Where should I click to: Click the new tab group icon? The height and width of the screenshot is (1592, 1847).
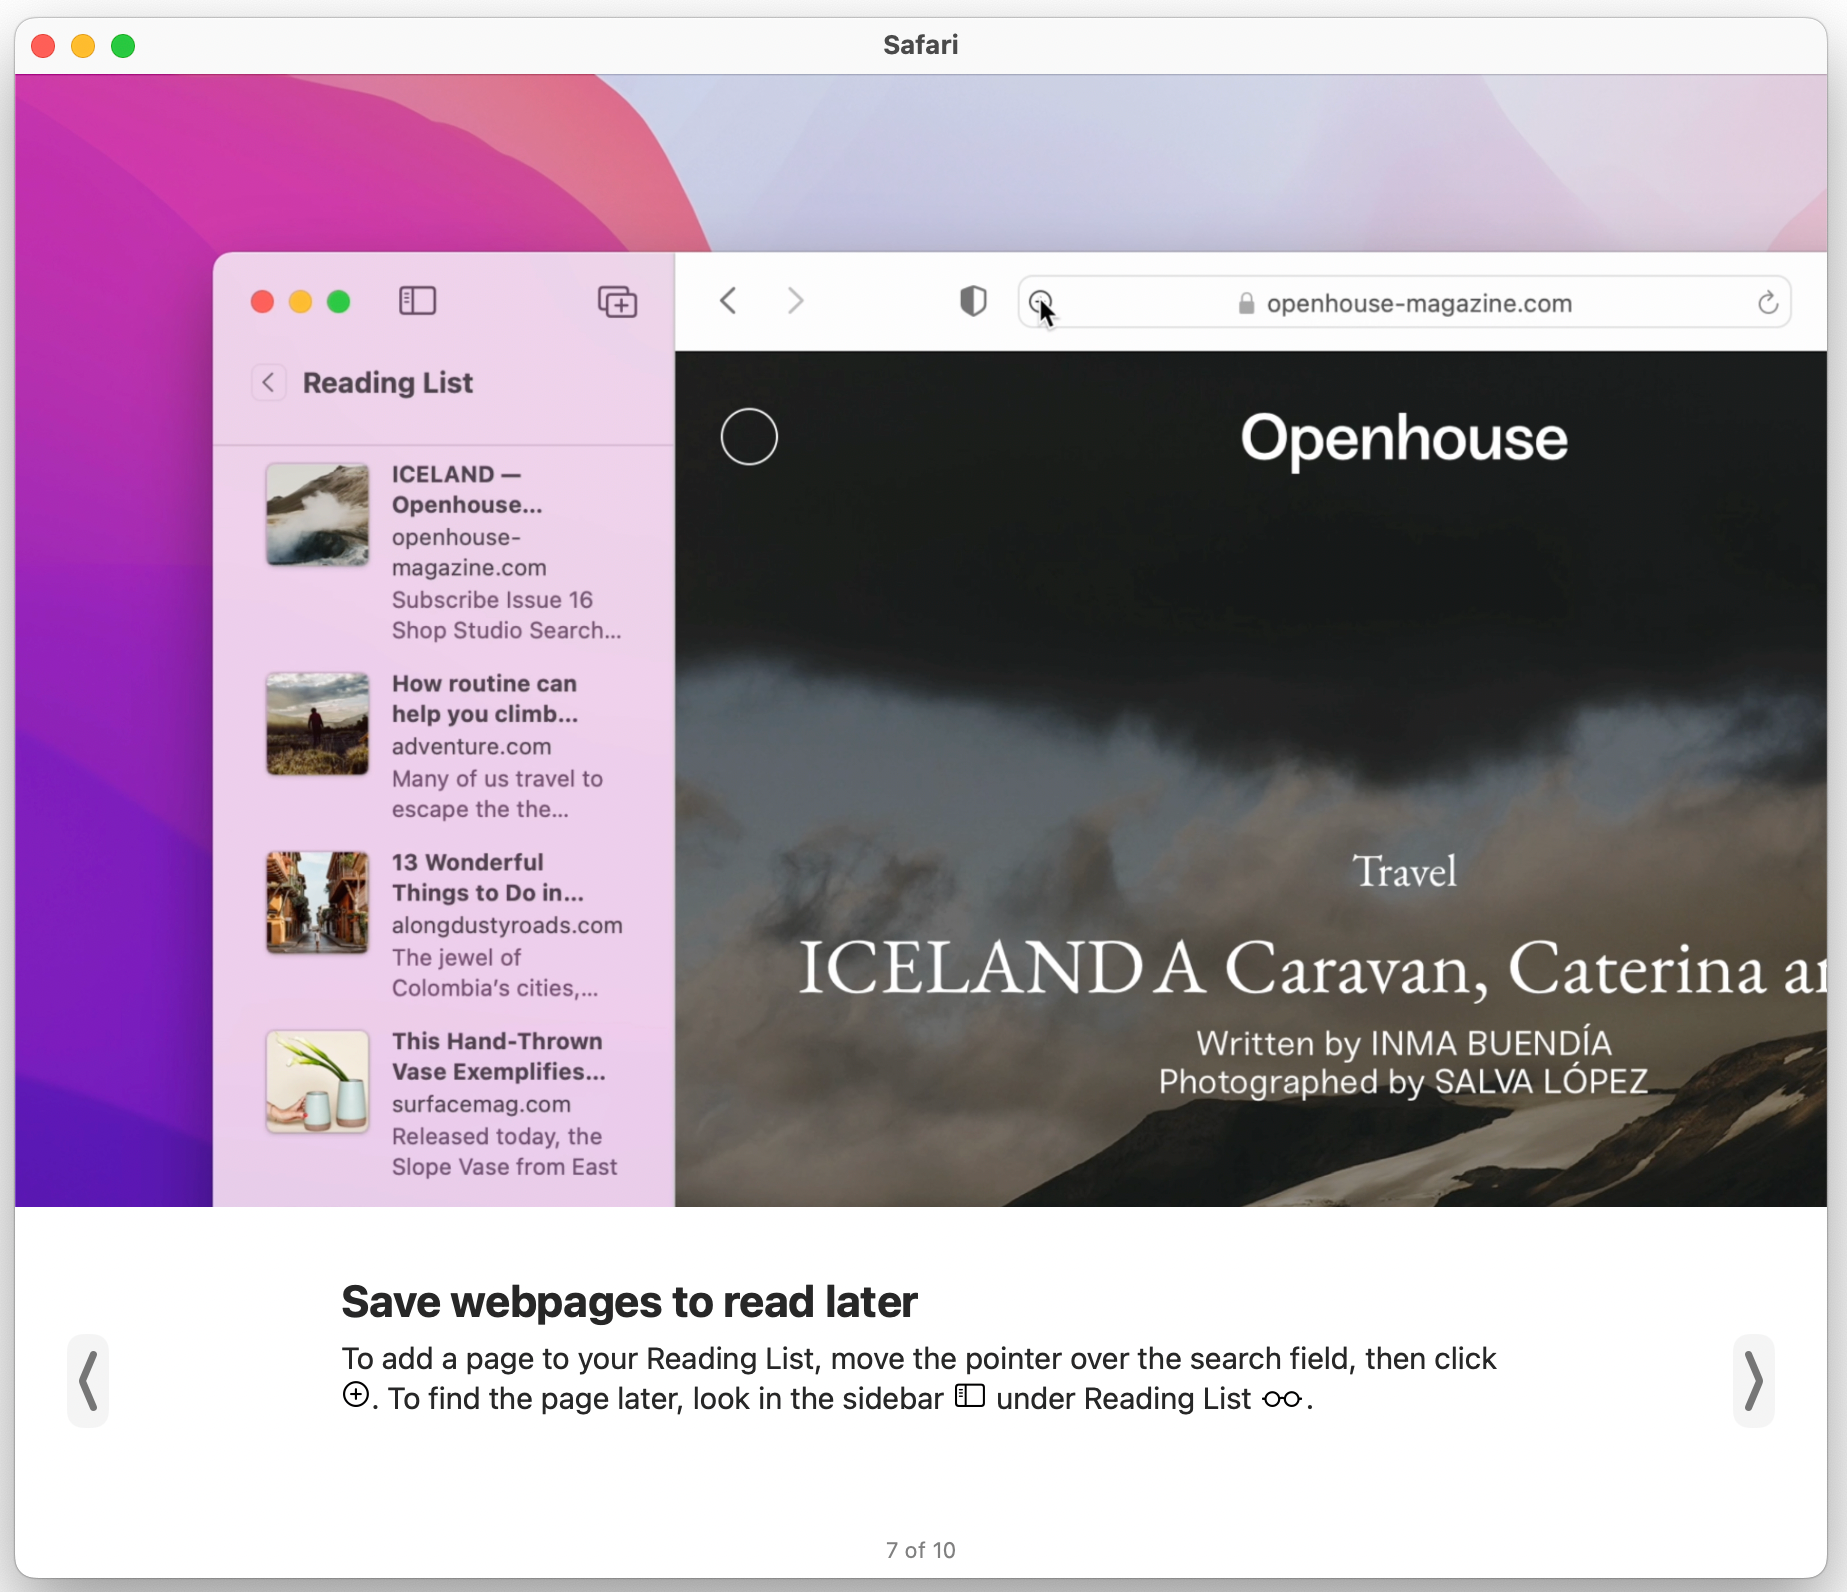tap(617, 301)
